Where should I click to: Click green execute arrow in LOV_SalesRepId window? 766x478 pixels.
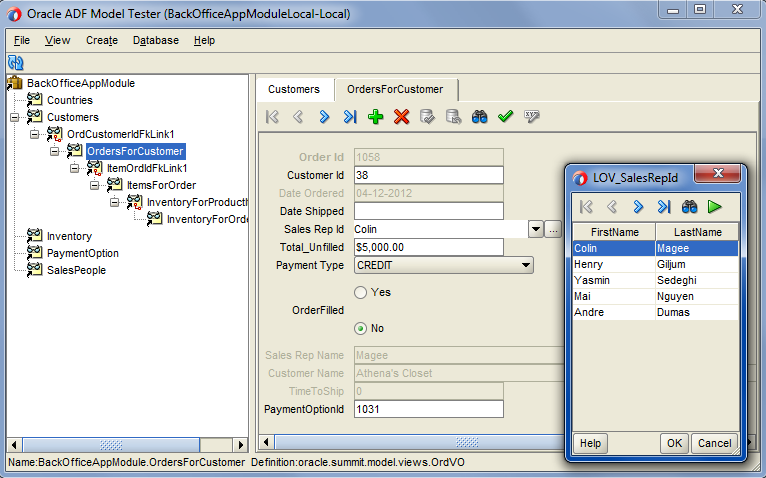point(715,207)
